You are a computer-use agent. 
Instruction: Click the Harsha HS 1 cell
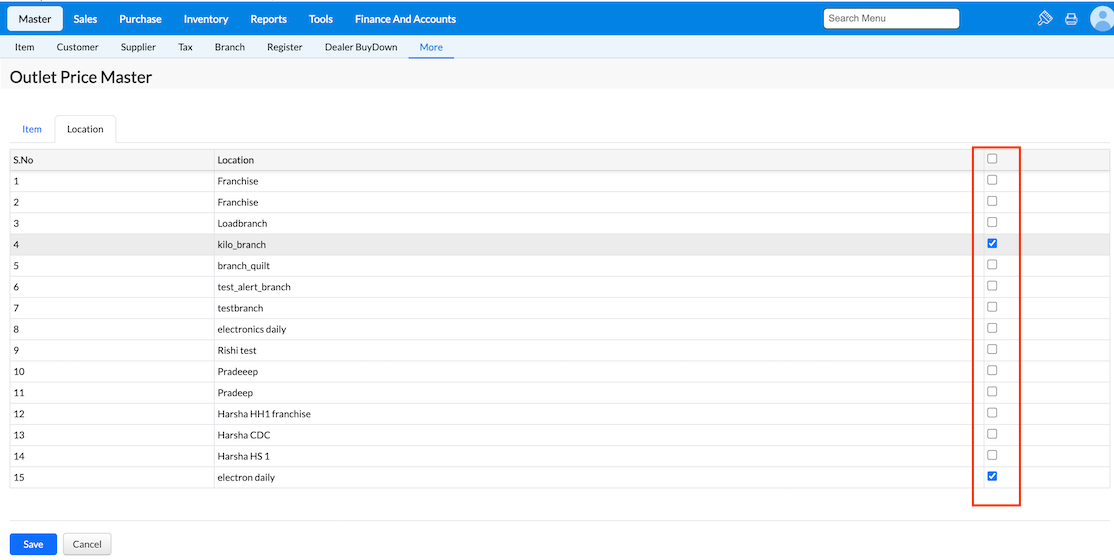[598, 456]
